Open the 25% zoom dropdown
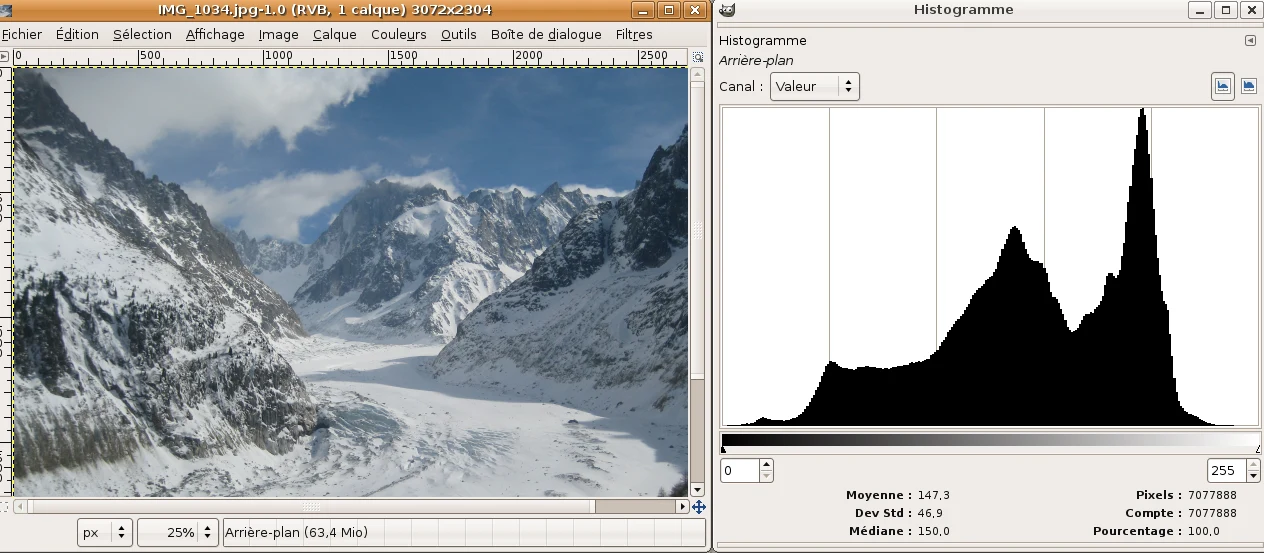This screenshot has height=553, width=1264. pyautogui.click(x=177, y=532)
